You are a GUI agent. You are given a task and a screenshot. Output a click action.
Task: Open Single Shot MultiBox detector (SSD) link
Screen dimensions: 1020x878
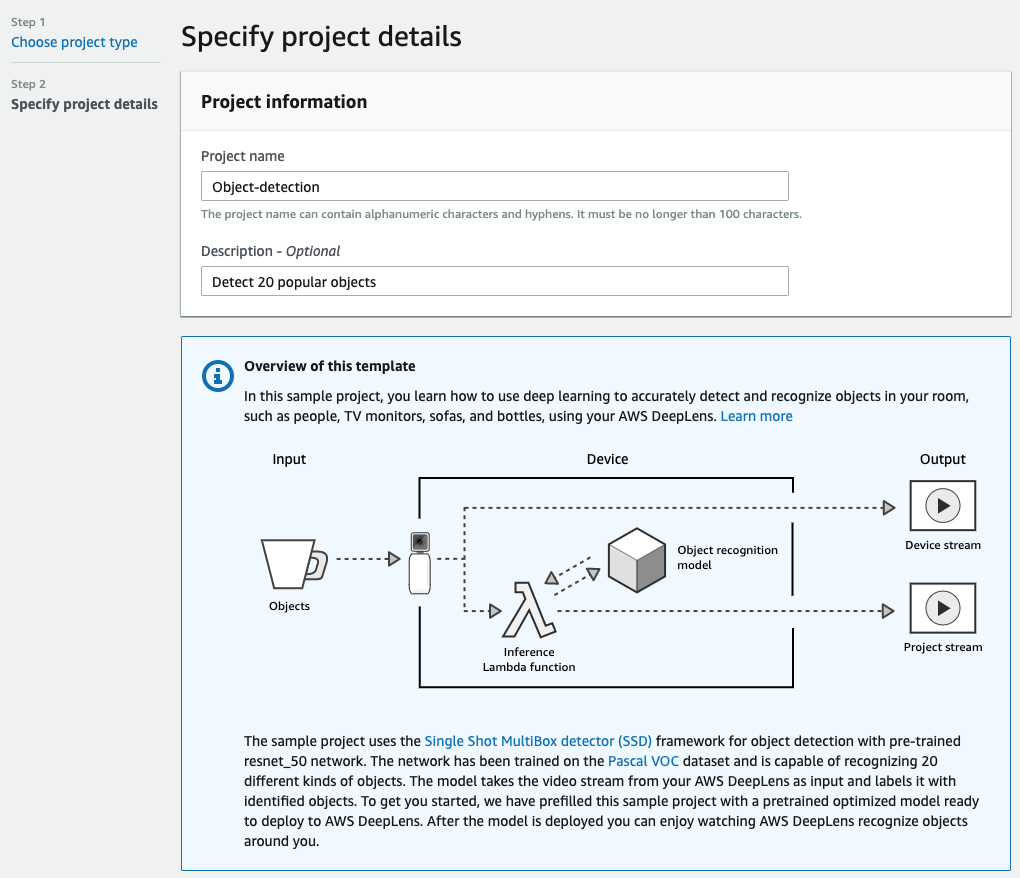coord(538,741)
